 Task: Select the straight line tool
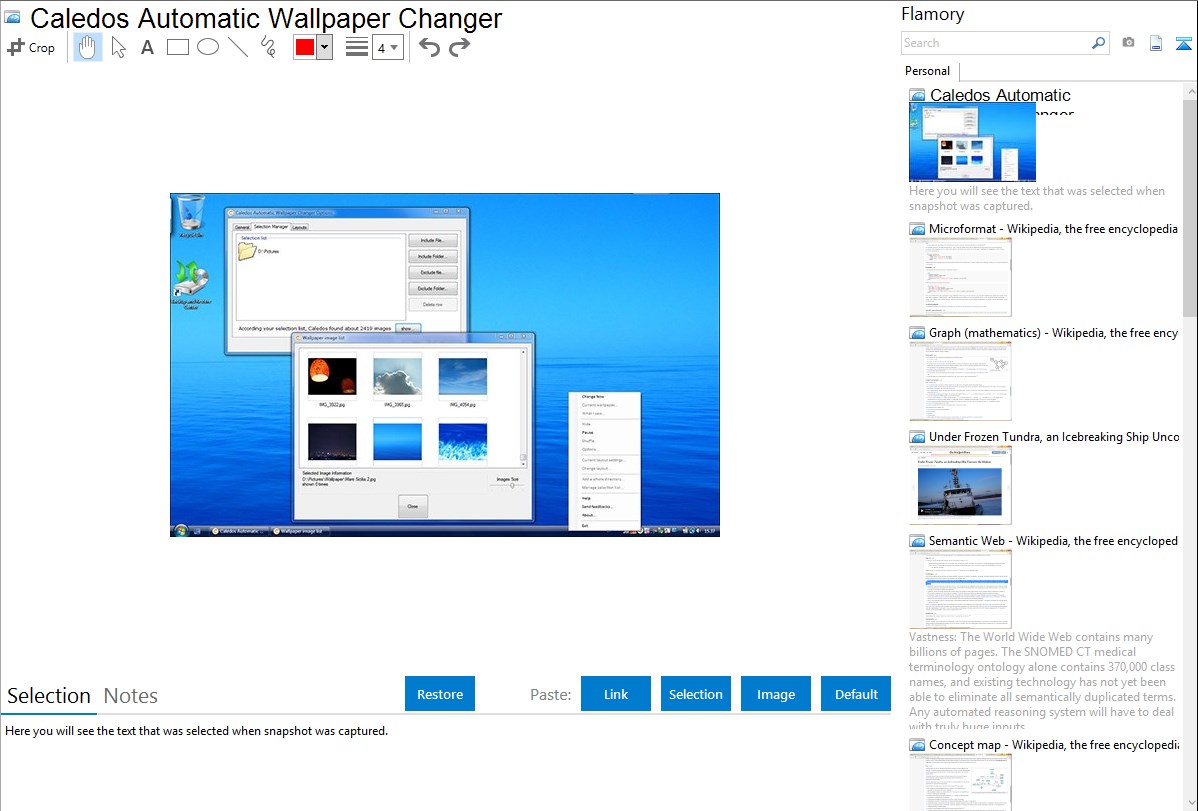click(x=237, y=47)
